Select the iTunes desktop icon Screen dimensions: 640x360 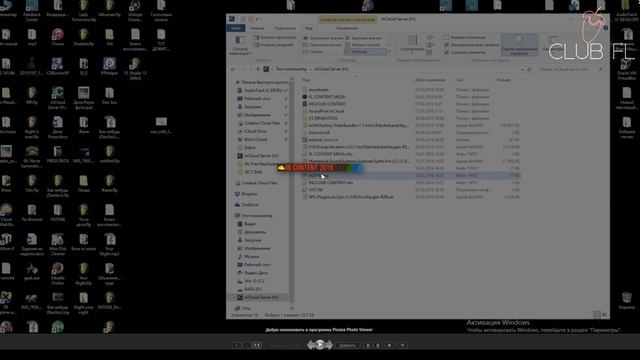[x=58, y=37]
